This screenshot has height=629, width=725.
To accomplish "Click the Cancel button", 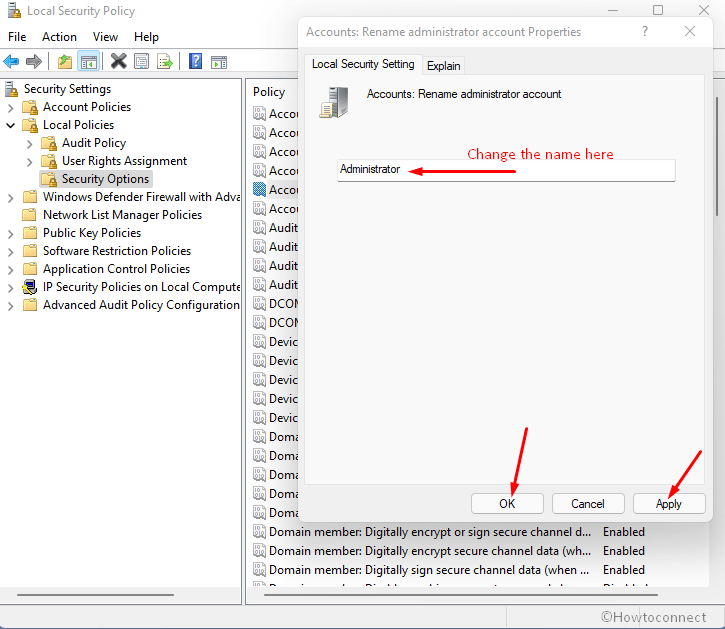I will tap(588, 503).
